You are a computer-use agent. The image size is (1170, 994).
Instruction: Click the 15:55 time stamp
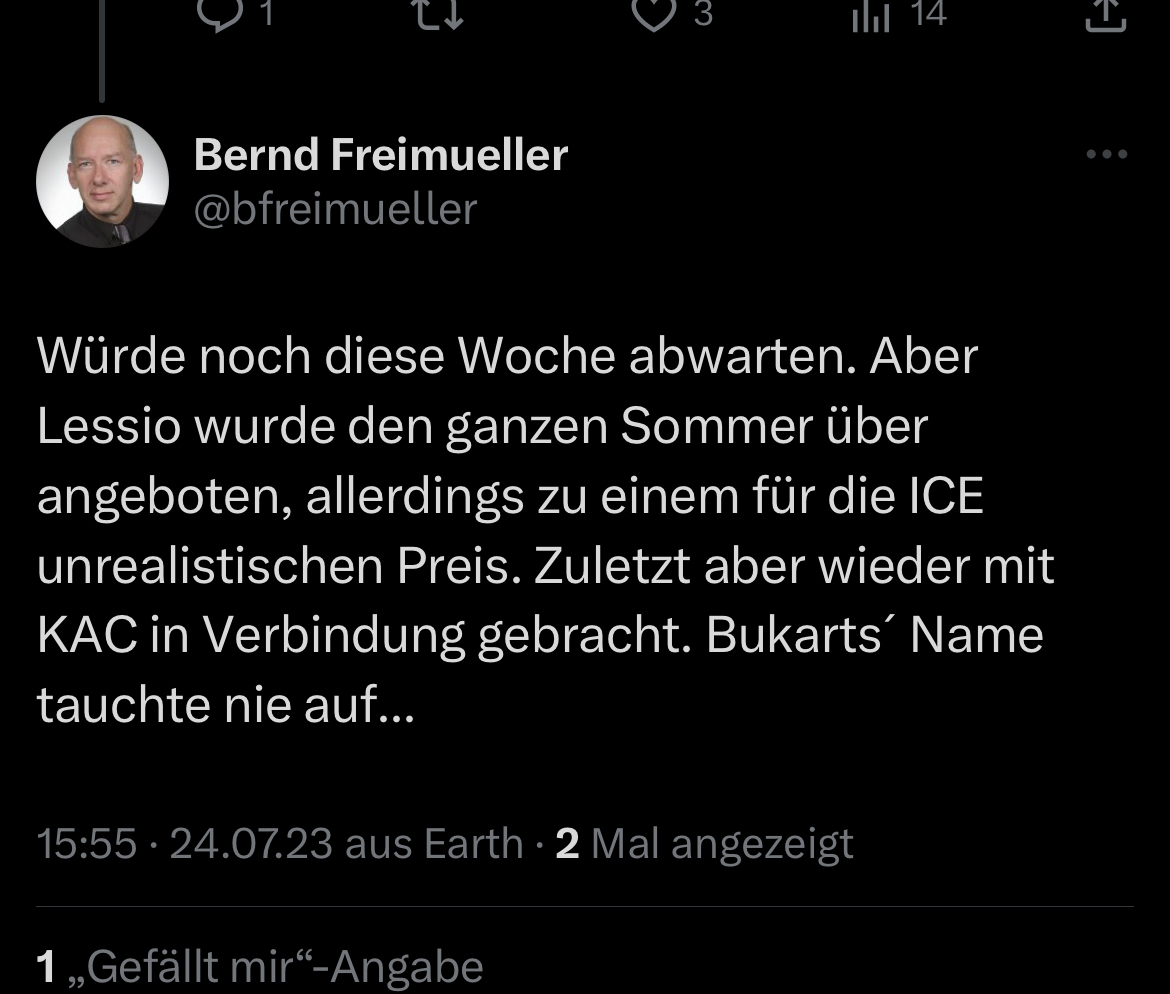(x=86, y=844)
